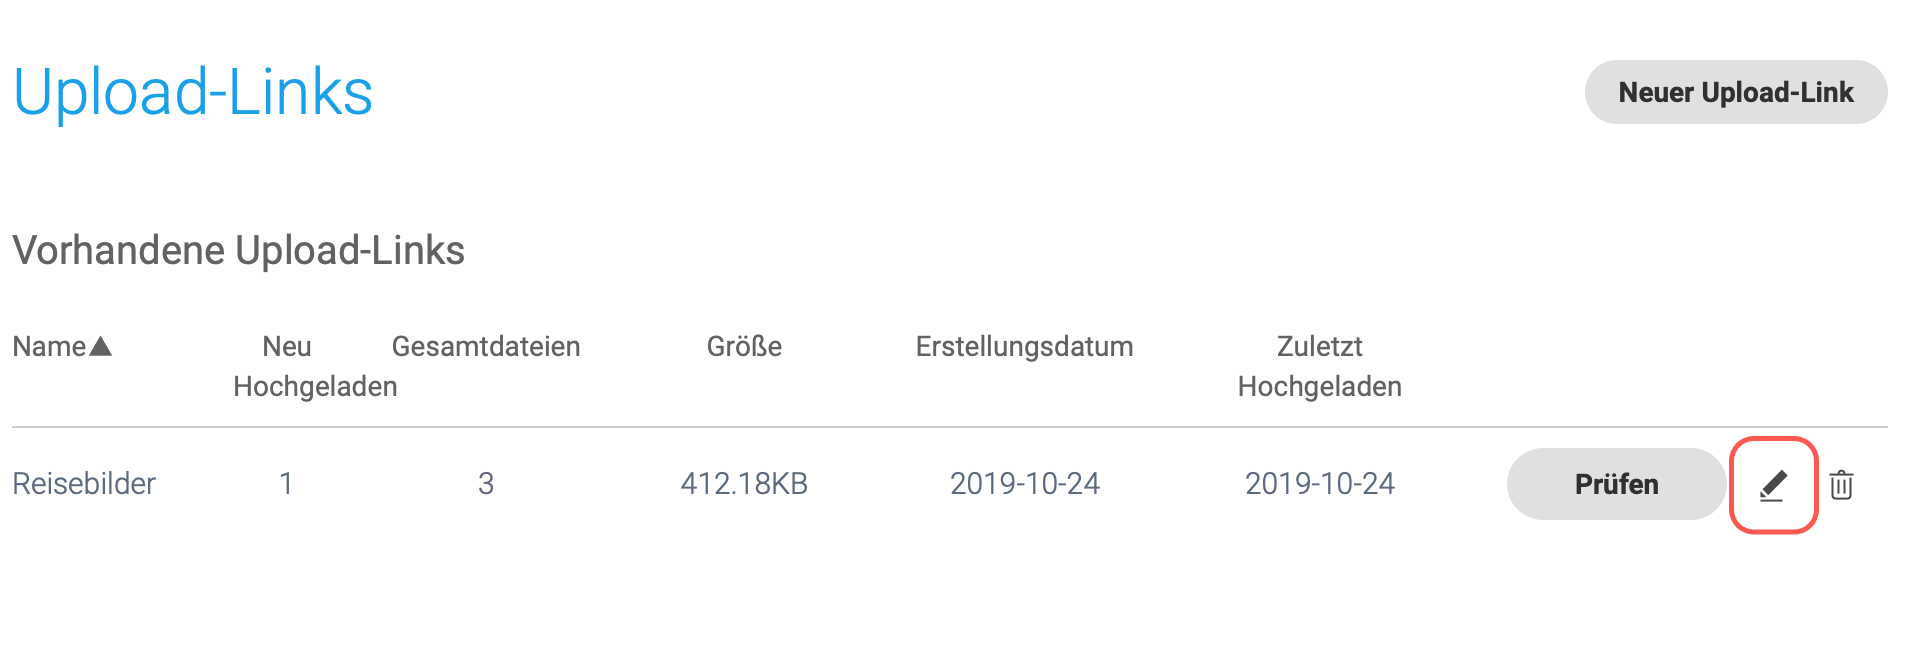Viewport: 1920px width, 658px height.
Task: Open the Reisebilder upload link entry
Action: [x=84, y=484]
